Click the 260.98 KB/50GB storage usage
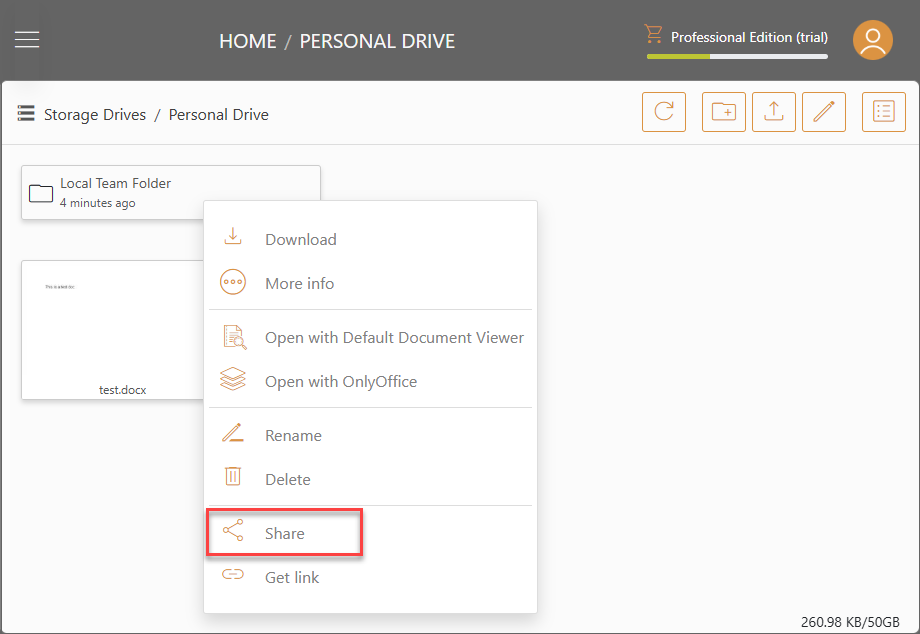 [x=850, y=622]
